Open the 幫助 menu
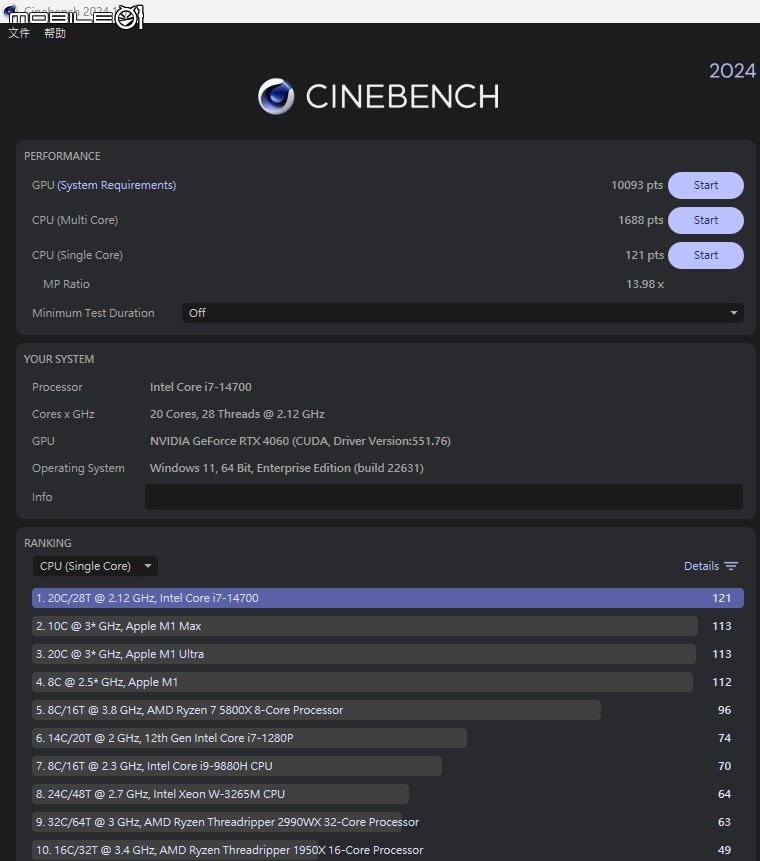Viewport: 760px width, 861px height. [x=55, y=33]
